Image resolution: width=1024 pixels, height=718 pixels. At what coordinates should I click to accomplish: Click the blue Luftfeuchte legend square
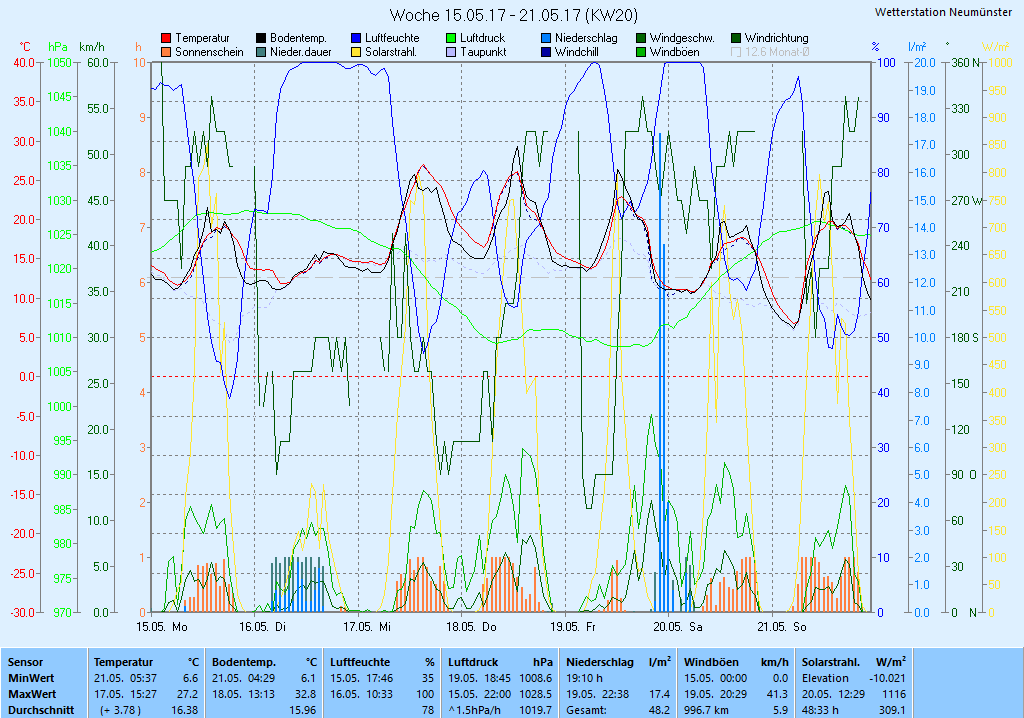[x=356, y=38]
